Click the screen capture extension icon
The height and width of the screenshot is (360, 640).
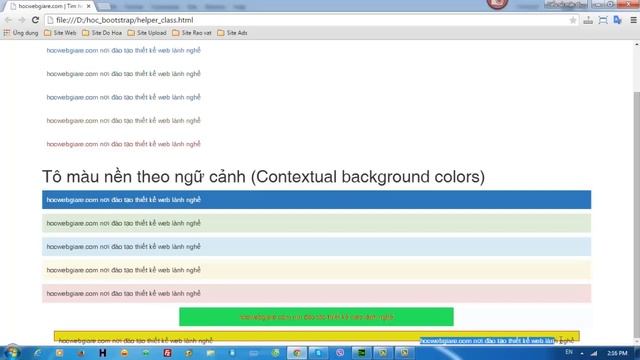point(603,20)
